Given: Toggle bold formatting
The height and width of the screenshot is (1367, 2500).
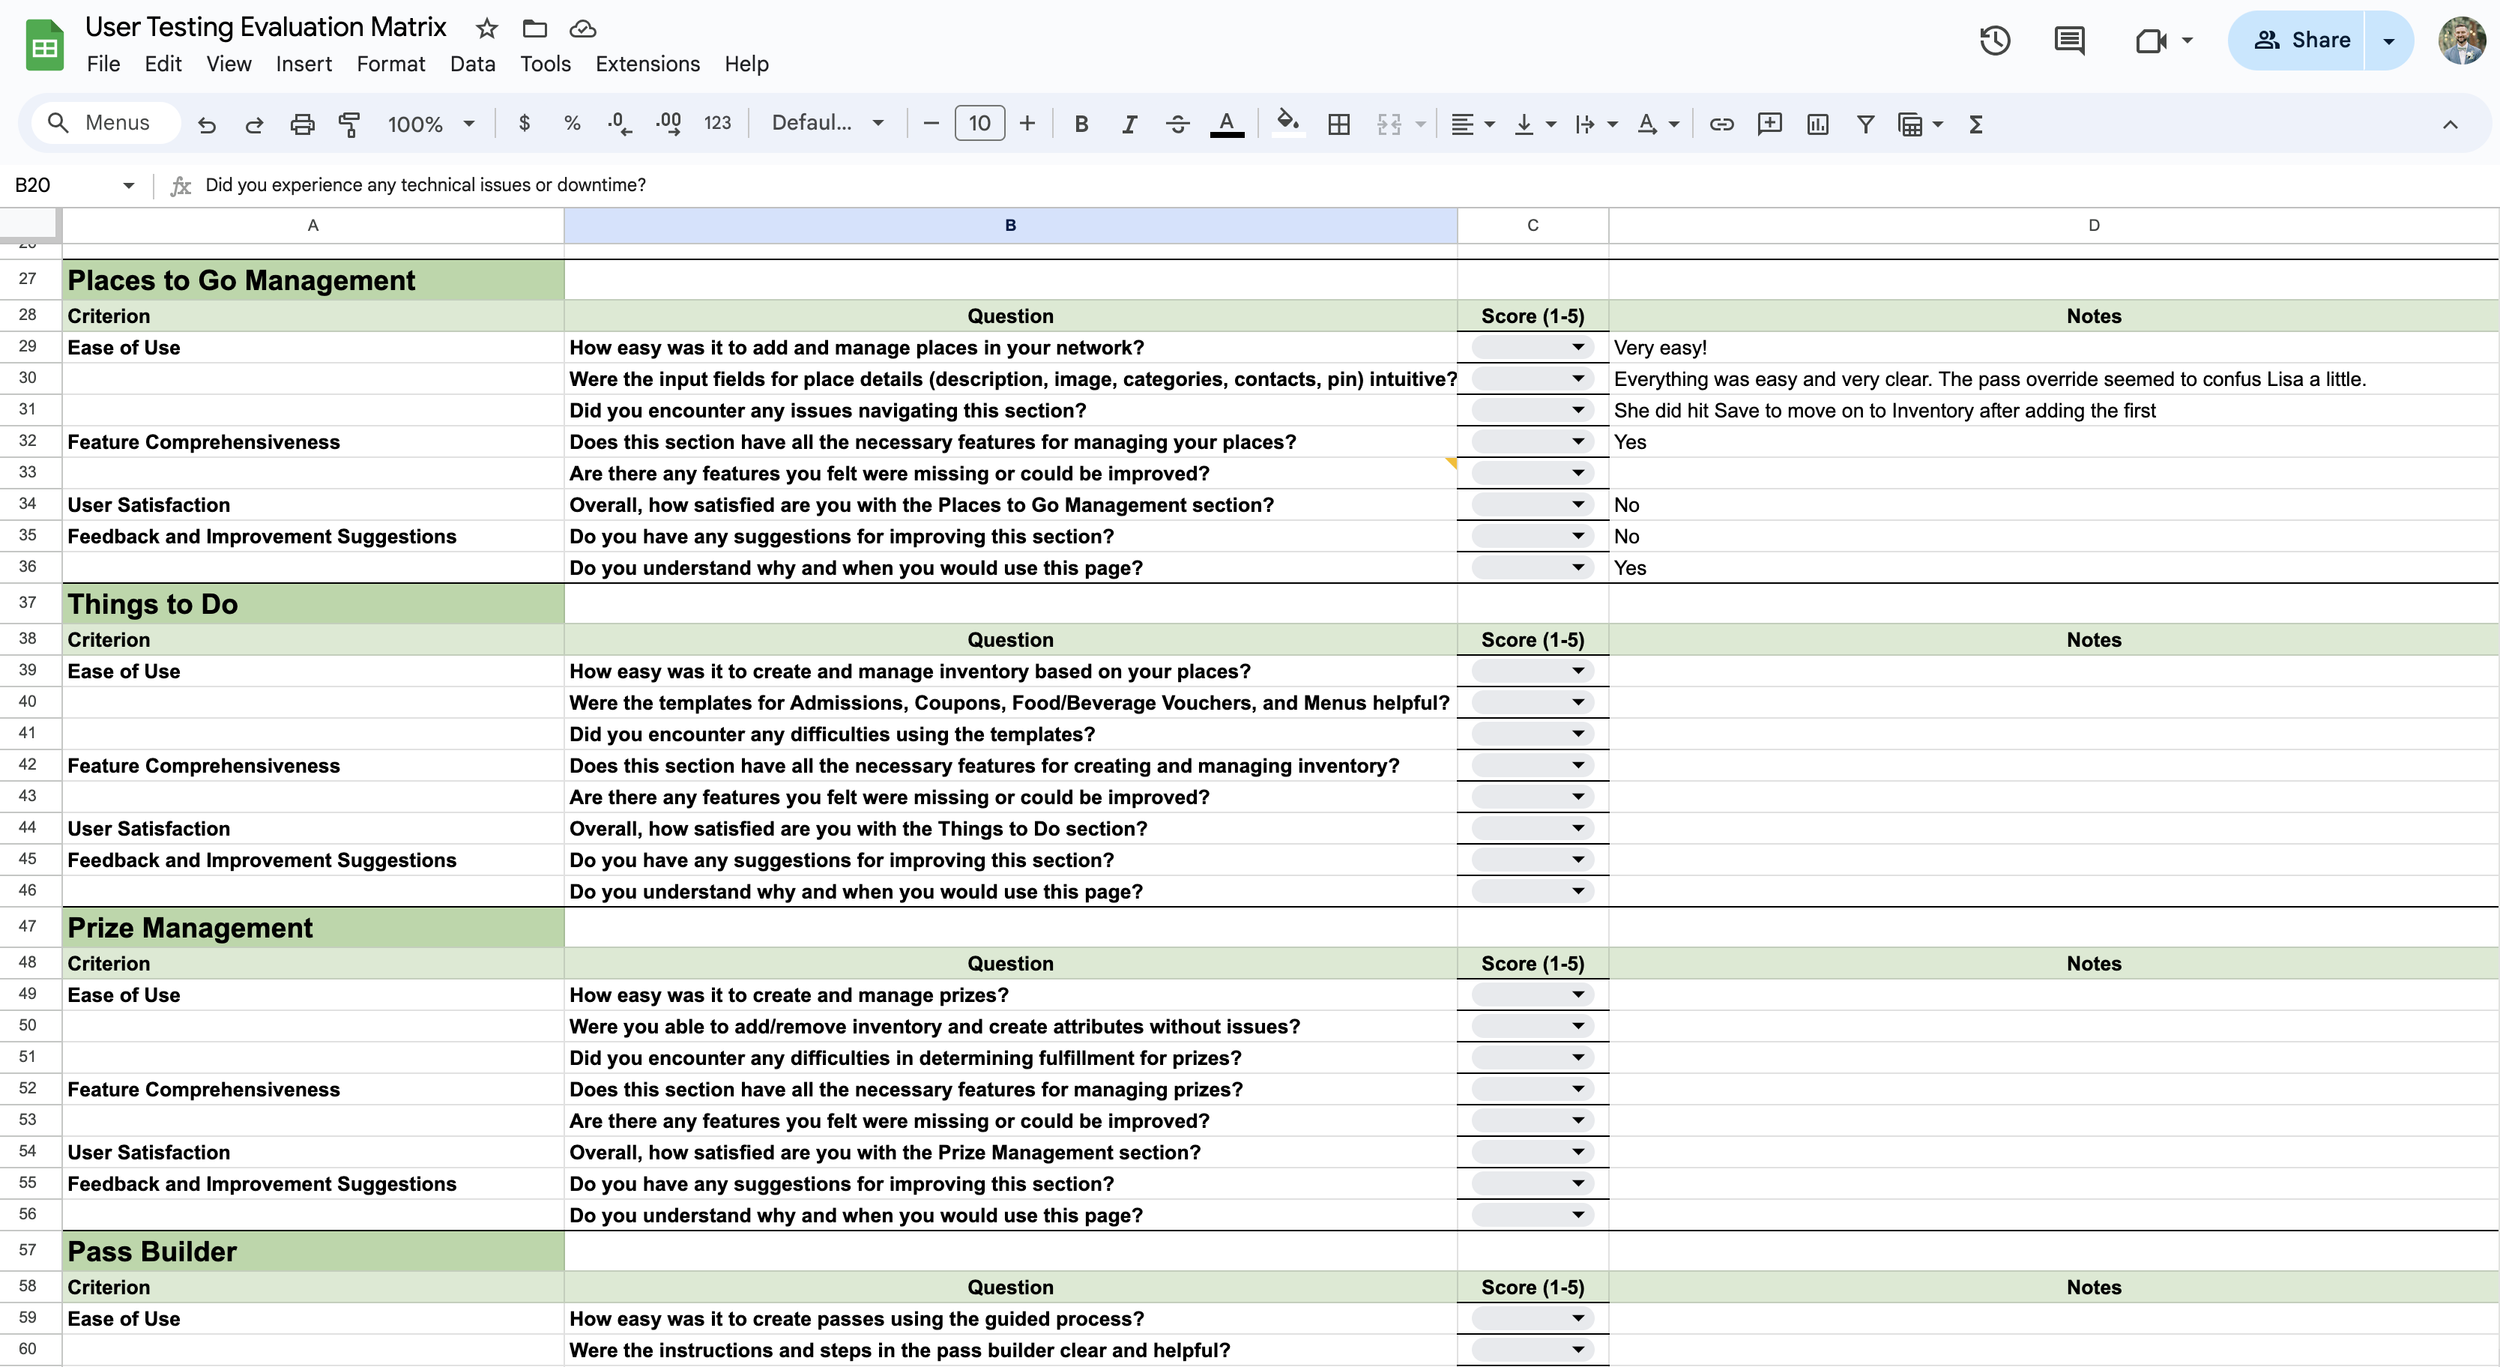Looking at the screenshot, I should coord(1081,124).
